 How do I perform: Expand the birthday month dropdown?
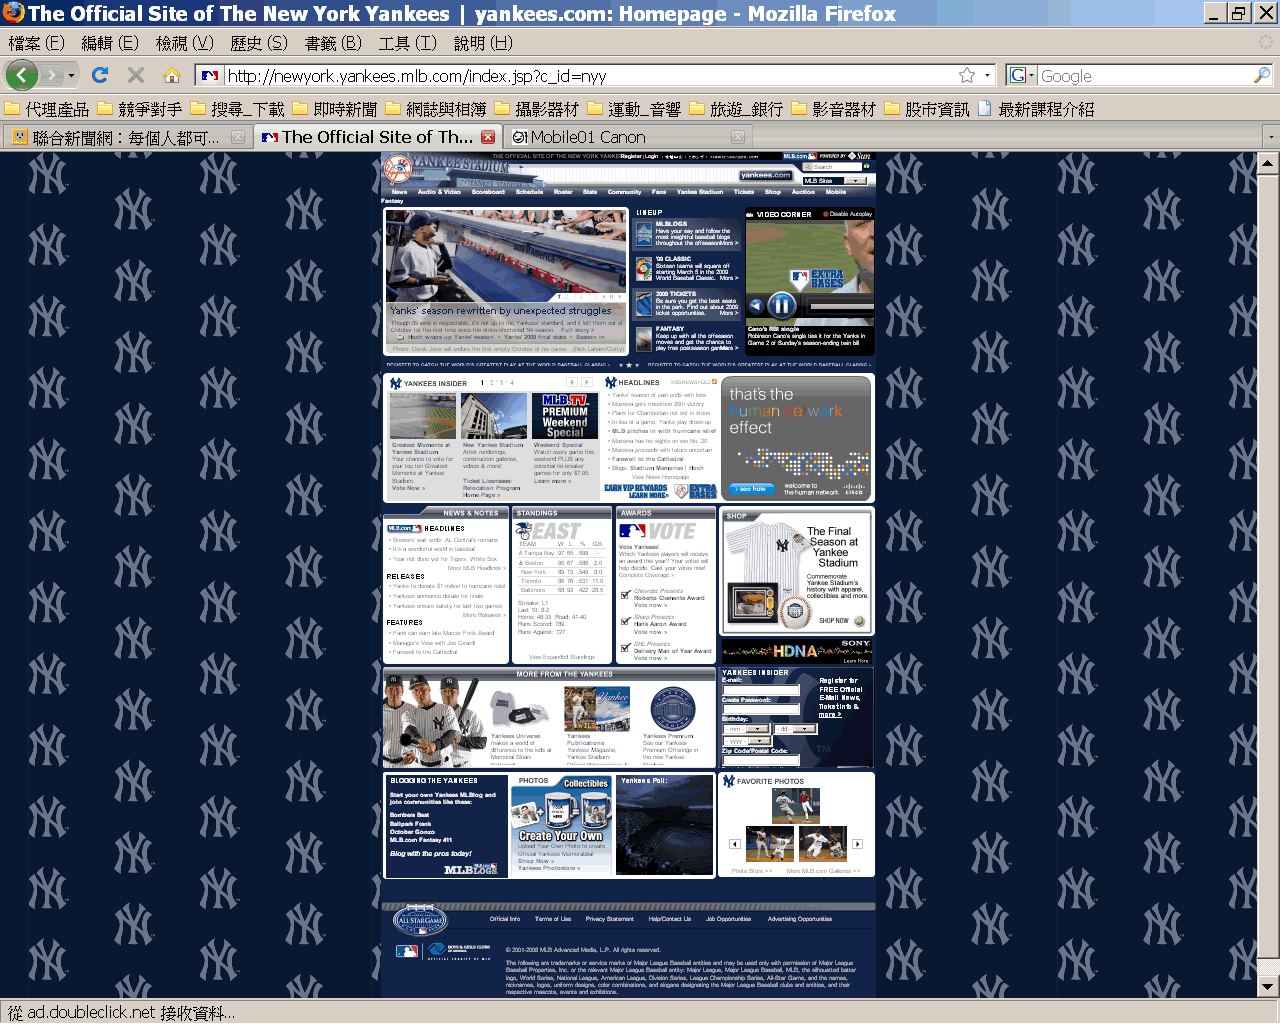point(758,729)
